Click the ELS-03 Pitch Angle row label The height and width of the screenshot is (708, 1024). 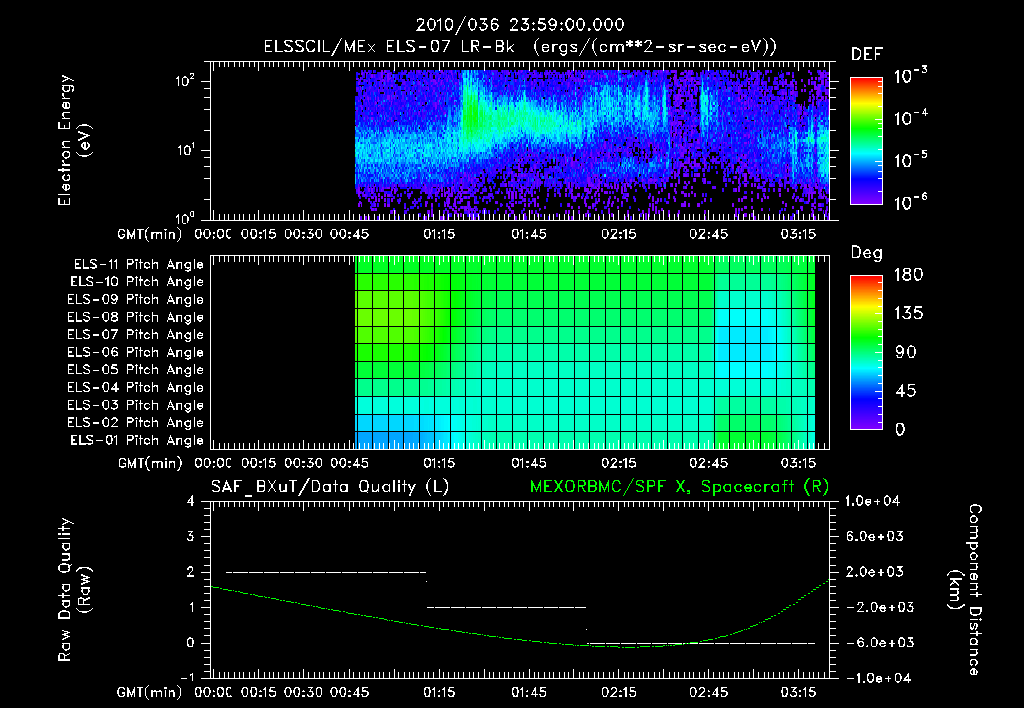(x=136, y=405)
